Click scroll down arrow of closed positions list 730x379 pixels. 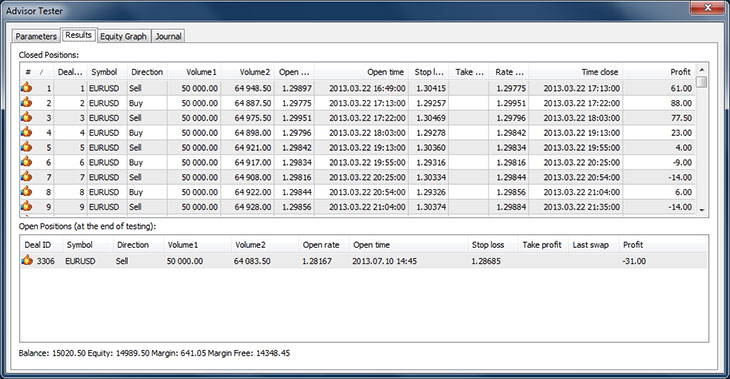coord(702,210)
